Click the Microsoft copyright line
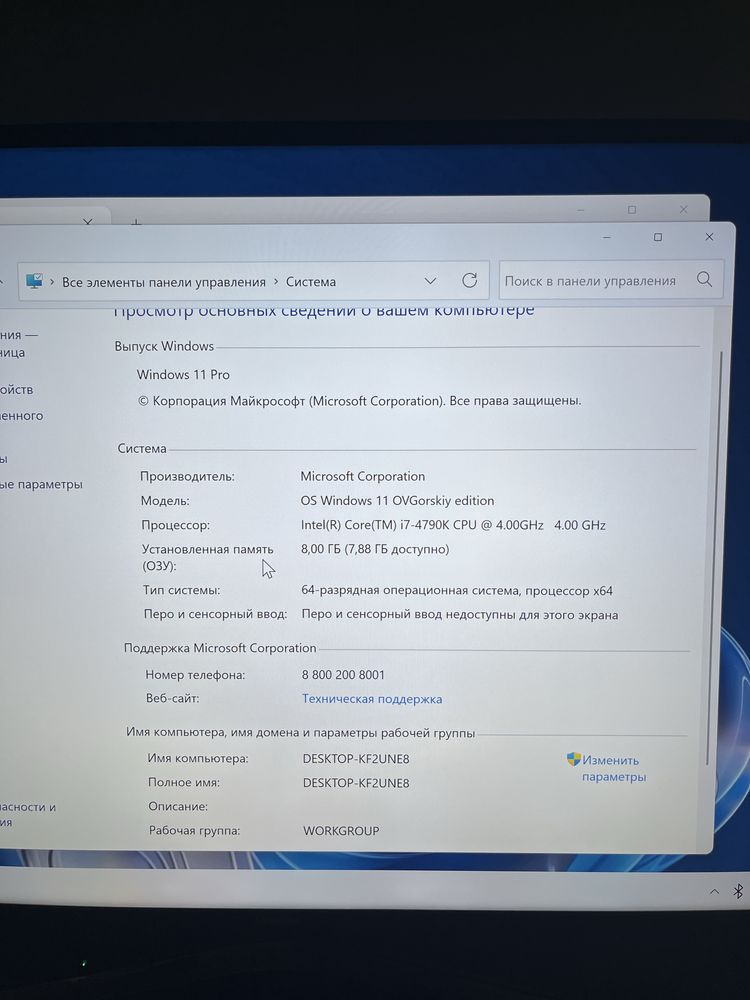The width and height of the screenshot is (750, 1000). pyautogui.click(x=360, y=401)
